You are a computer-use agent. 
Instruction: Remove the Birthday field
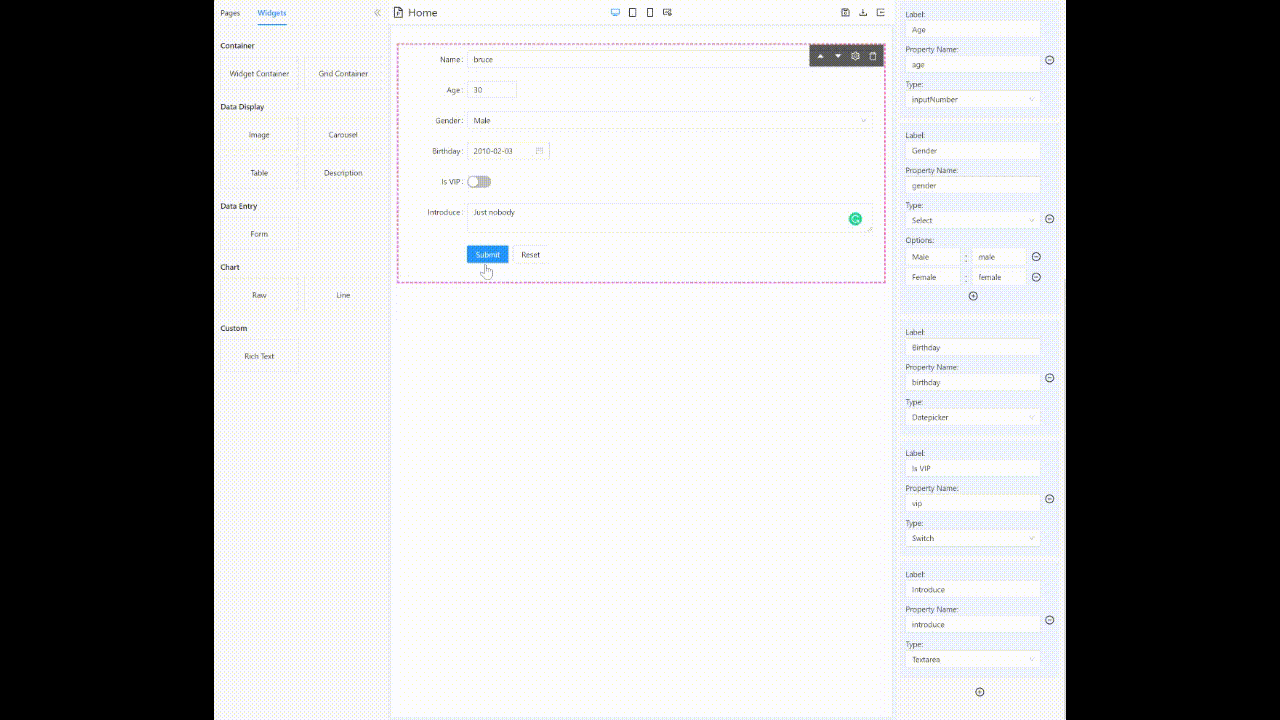pos(1049,378)
